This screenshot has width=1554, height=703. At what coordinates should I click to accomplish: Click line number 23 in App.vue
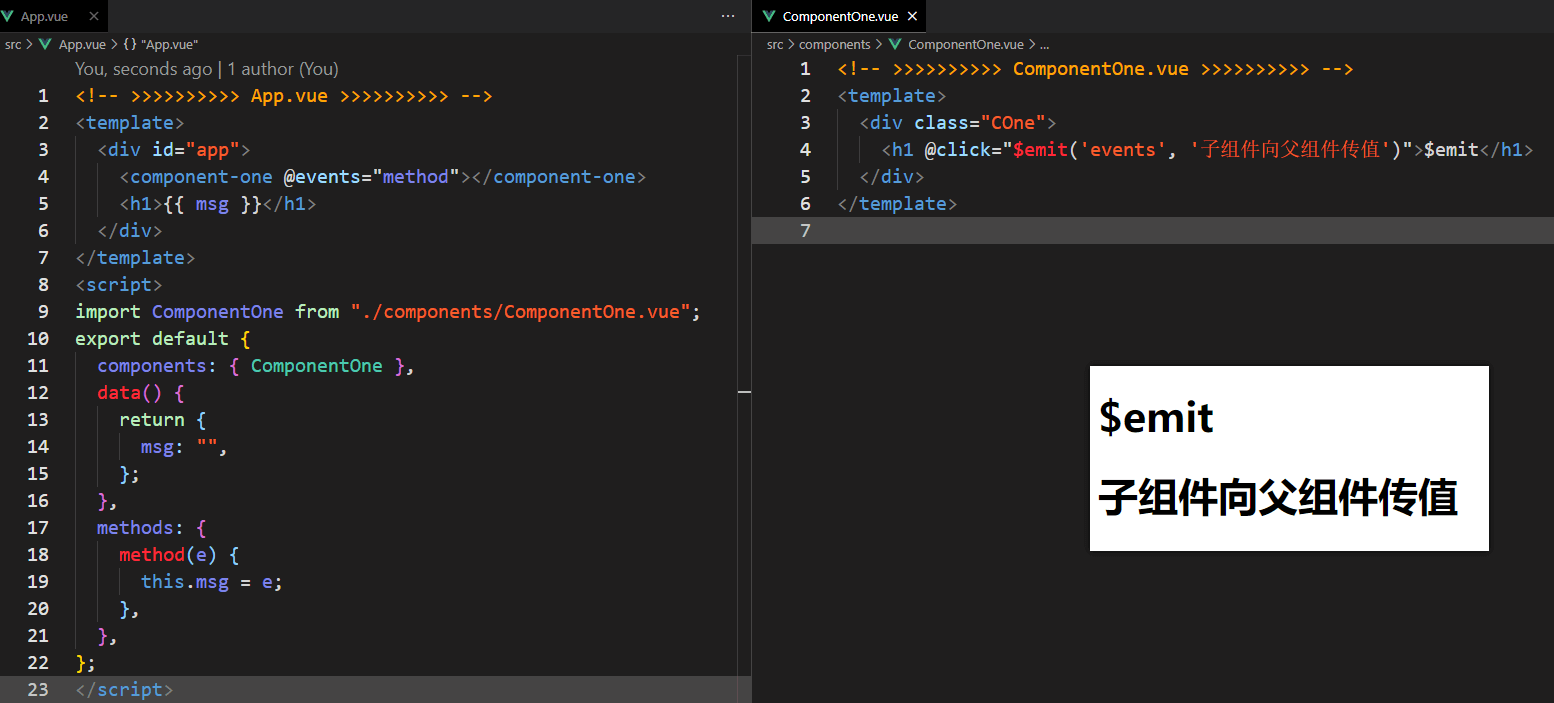[38, 690]
